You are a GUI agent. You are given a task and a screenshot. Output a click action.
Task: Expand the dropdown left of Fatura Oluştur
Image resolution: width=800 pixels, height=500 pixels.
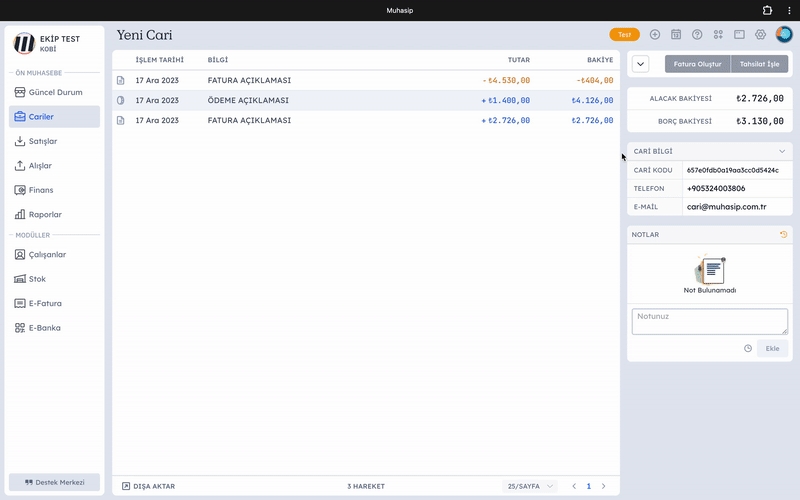(x=641, y=64)
